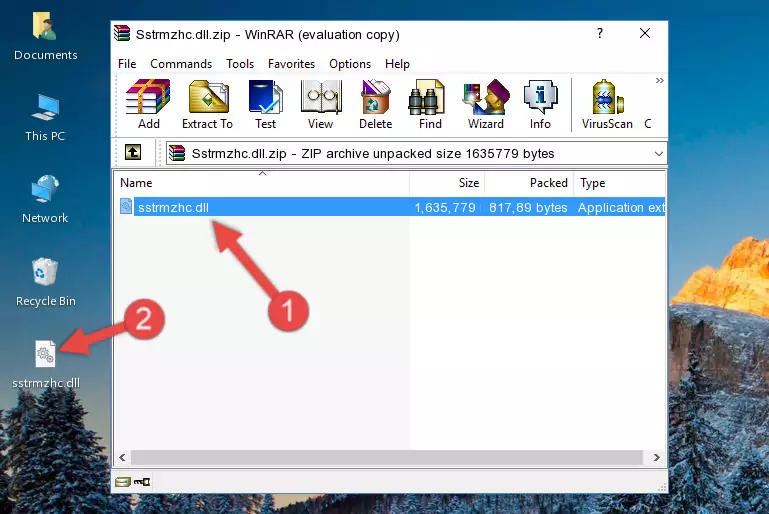769x514 pixels.
Task: Open the Tools menu
Action: coord(240,64)
